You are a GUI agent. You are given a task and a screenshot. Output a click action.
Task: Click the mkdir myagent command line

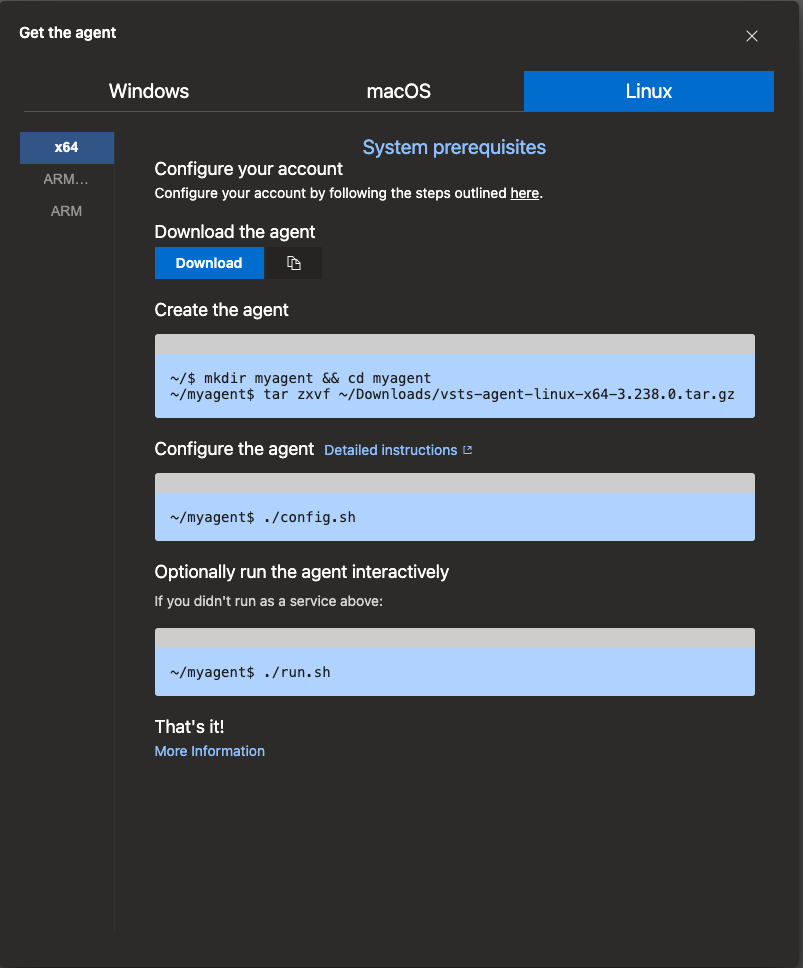301,378
